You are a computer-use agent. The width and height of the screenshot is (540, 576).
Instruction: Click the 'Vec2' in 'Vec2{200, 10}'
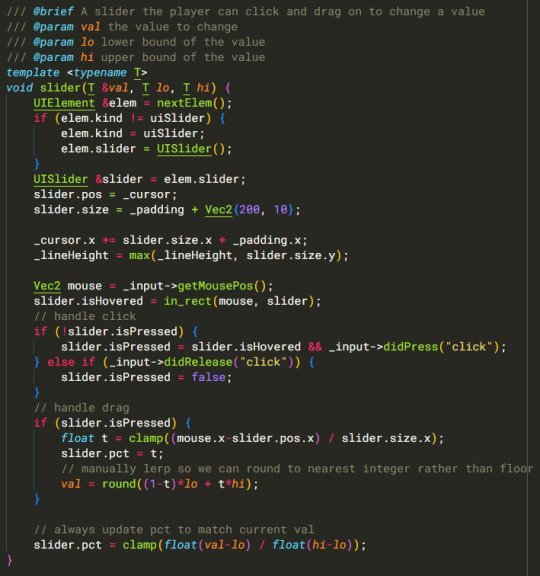pos(219,210)
